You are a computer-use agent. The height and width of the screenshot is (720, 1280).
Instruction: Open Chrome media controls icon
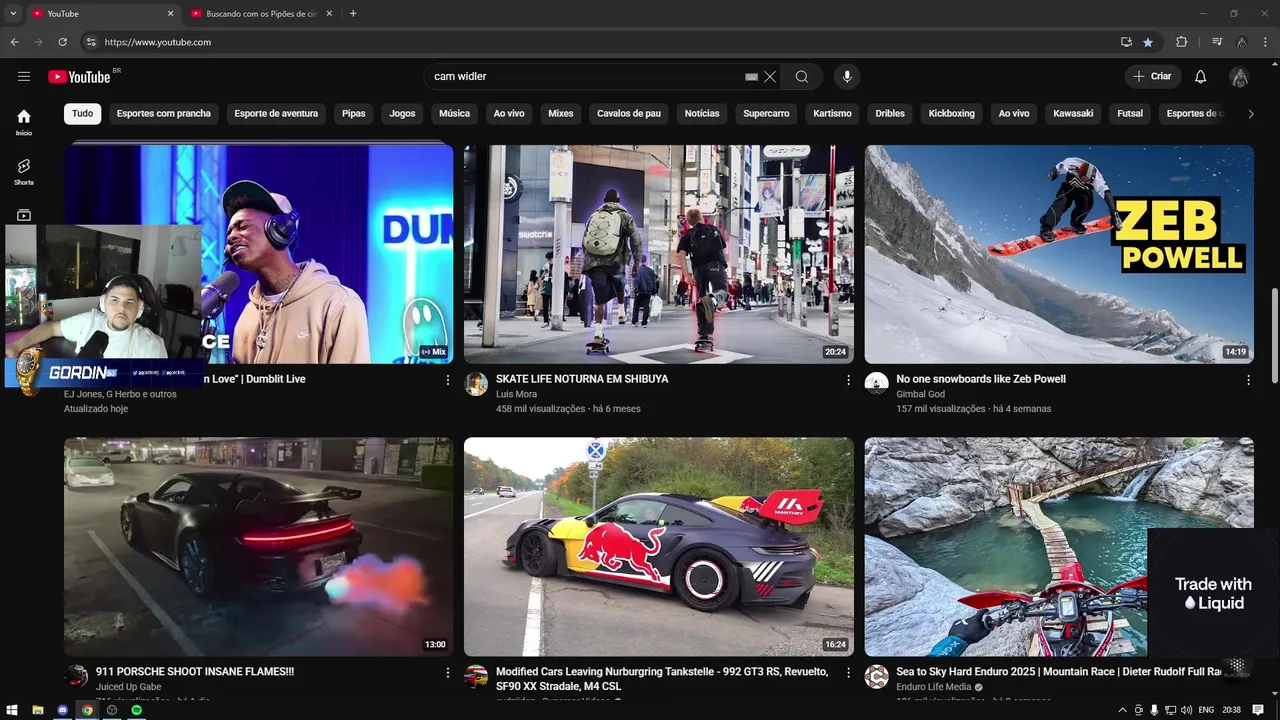coord(1217,42)
